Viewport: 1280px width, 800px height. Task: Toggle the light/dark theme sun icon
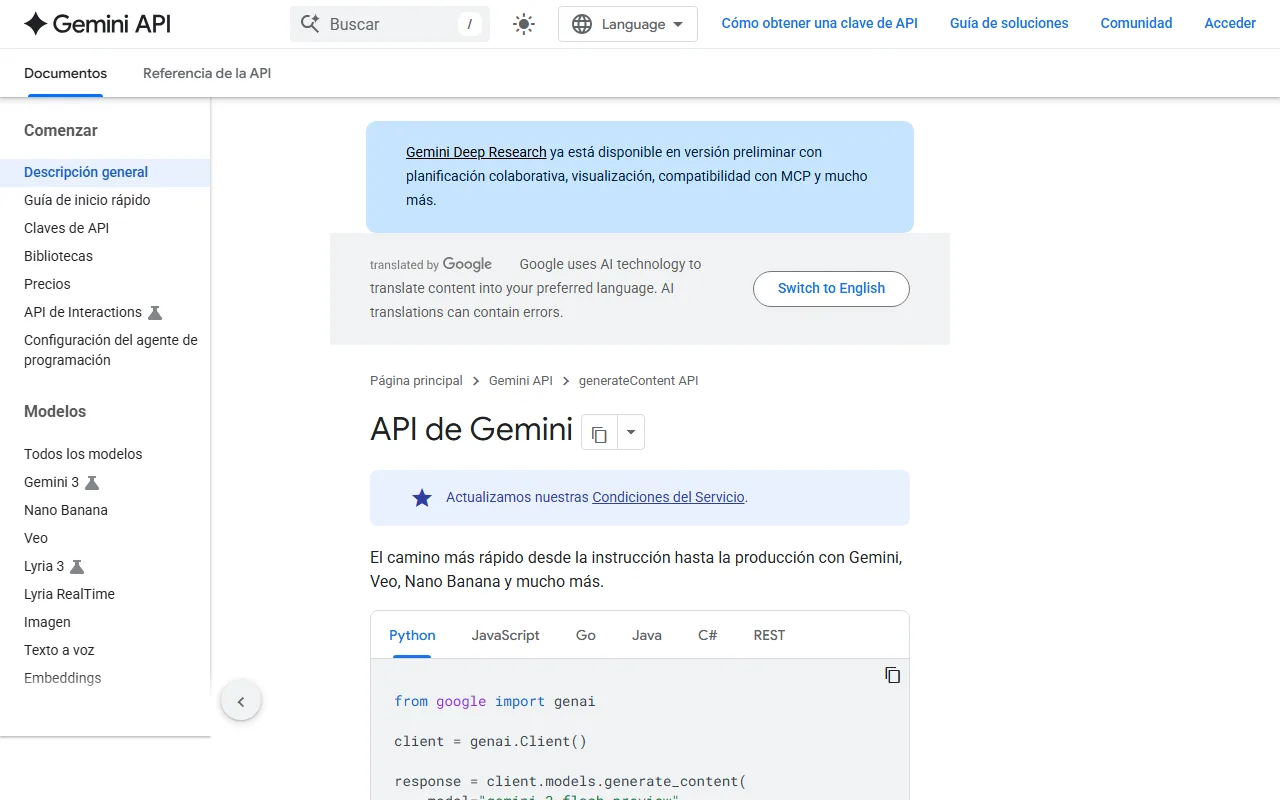pos(524,24)
